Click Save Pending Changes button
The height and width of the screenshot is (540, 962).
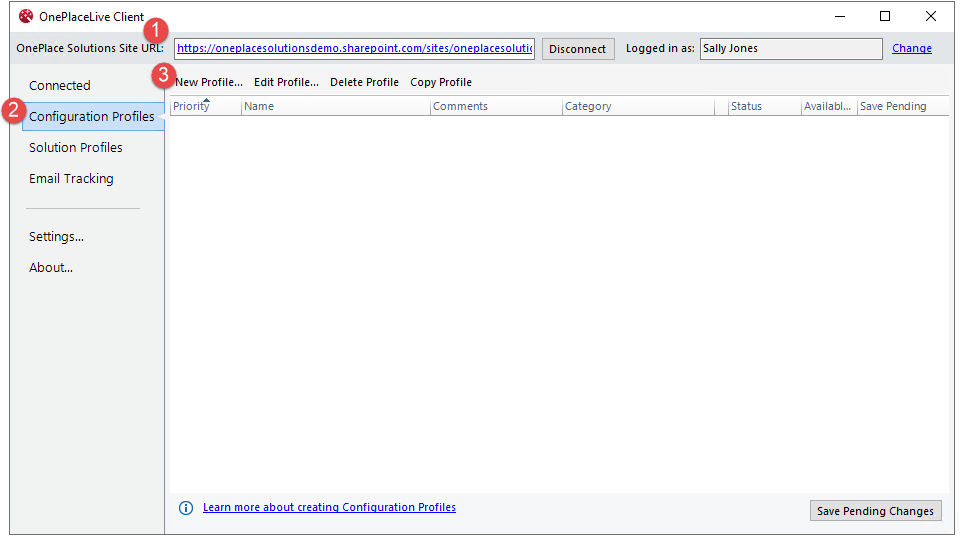click(x=875, y=511)
